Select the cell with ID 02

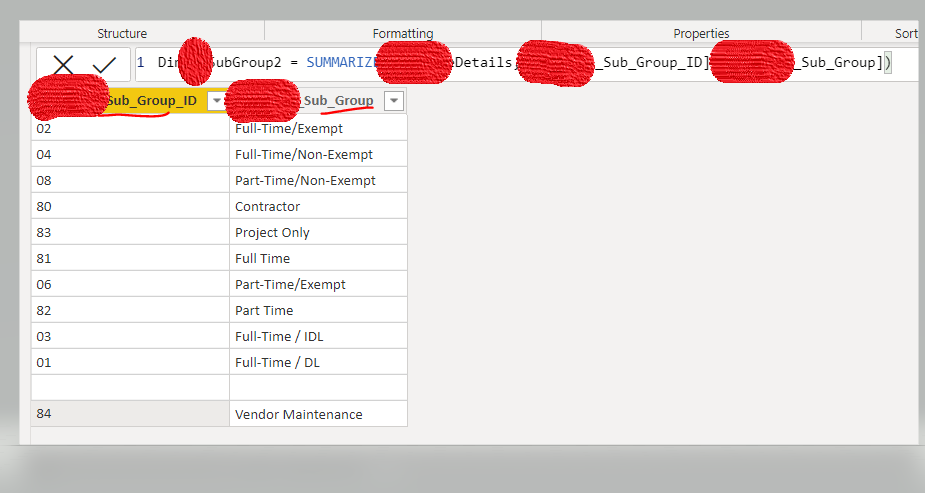[x=130, y=128]
